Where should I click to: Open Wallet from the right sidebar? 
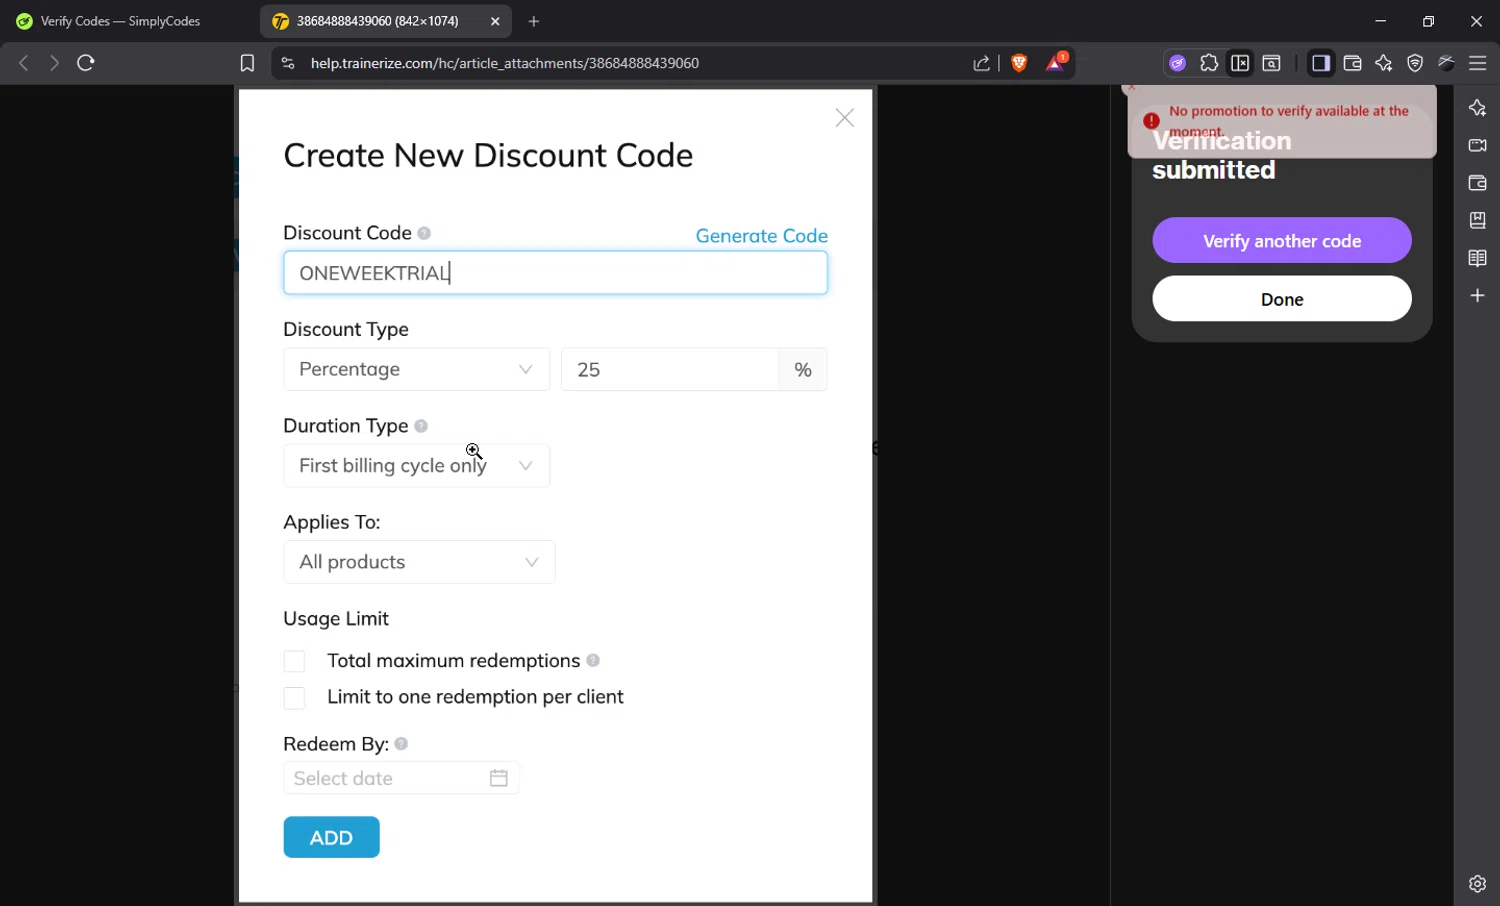[1477, 183]
